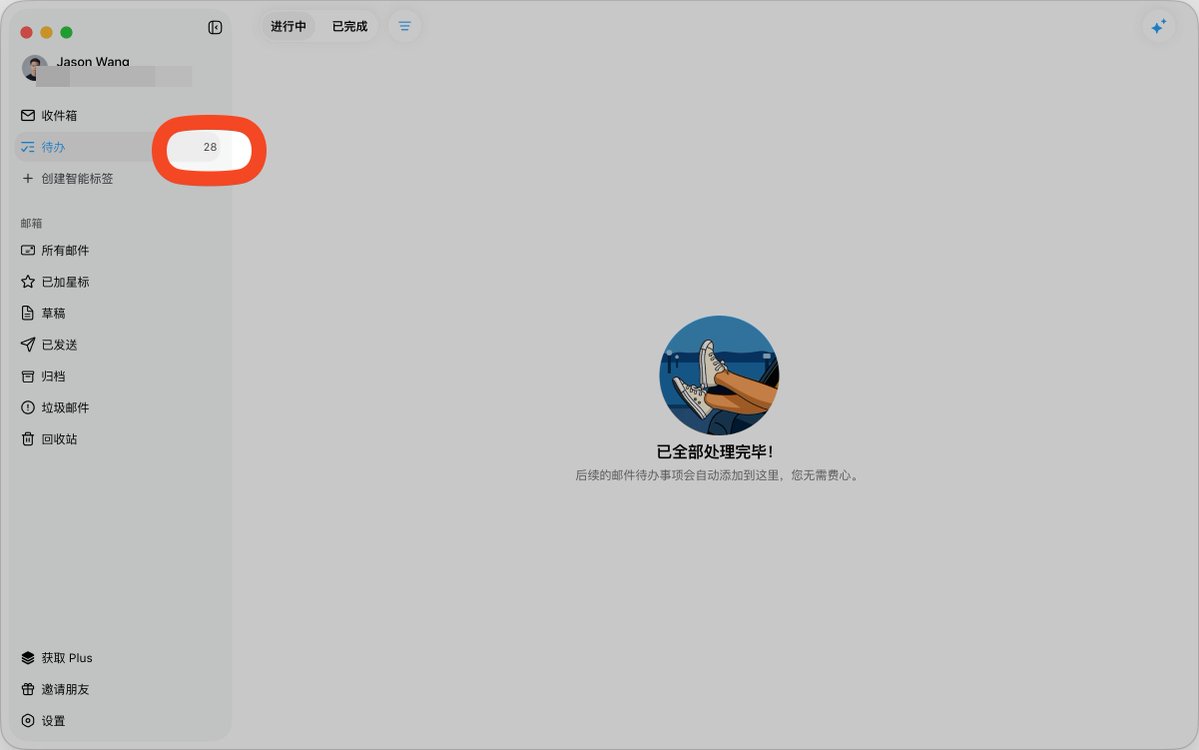Toggle to the 已完成 completed view

pos(348,26)
